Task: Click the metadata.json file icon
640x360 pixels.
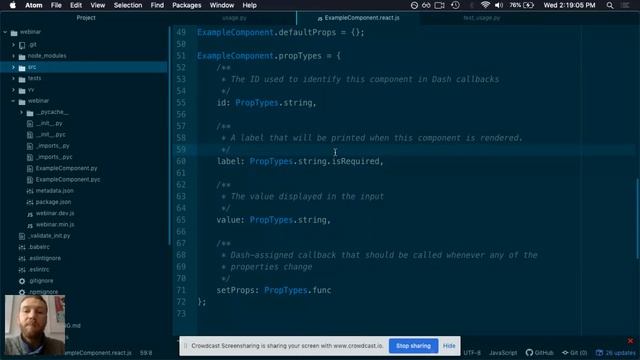Action: 30,191
